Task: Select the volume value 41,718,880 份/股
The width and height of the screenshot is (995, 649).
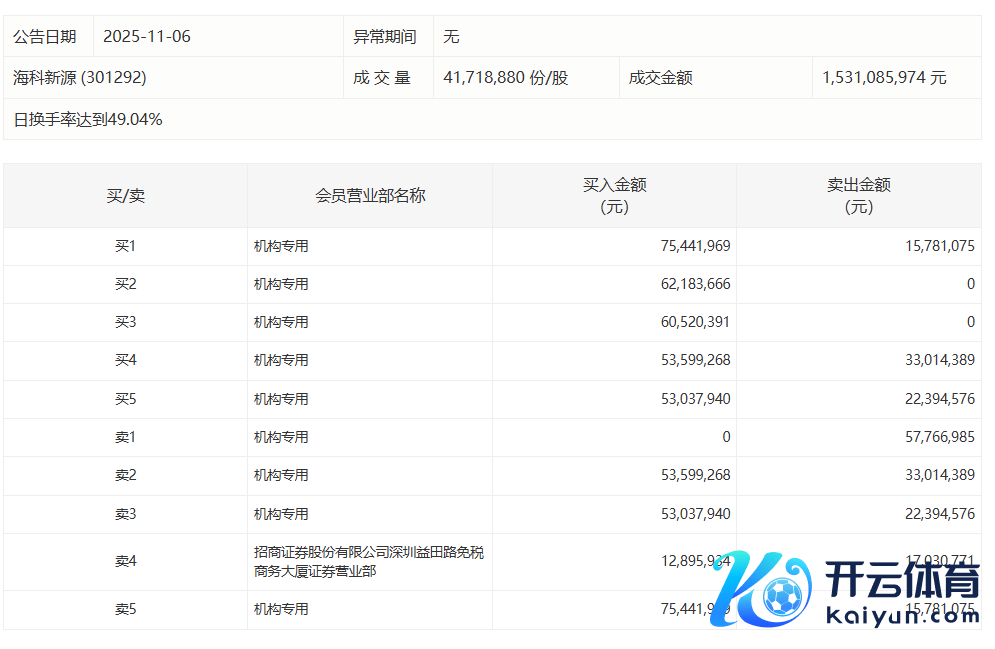Action: click(x=505, y=78)
